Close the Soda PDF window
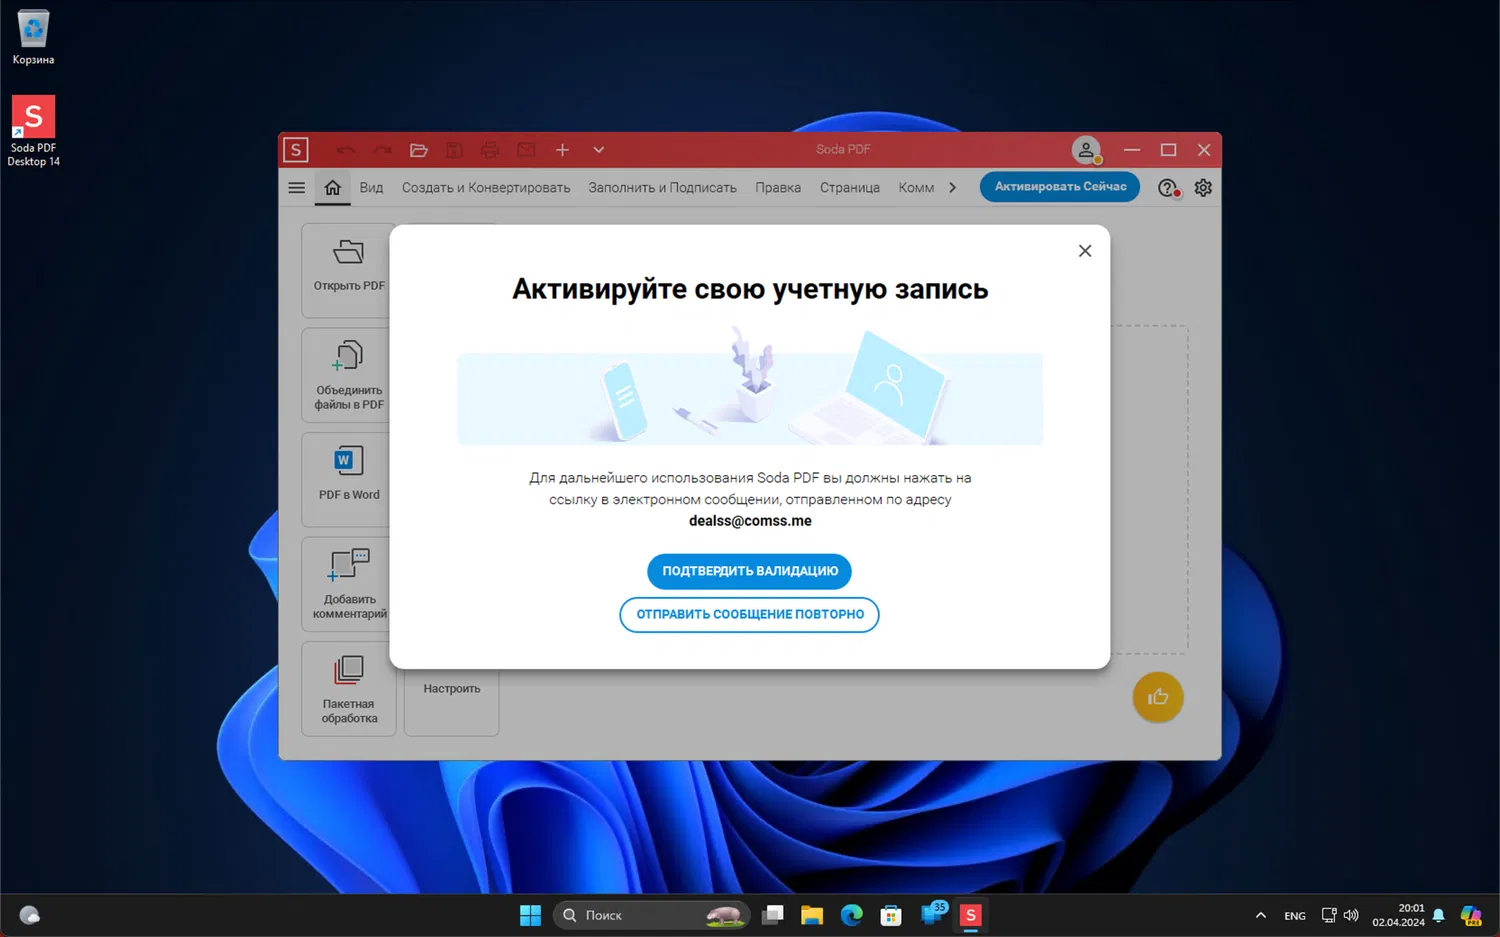The width and height of the screenshot is (1500, 937). coord(1204,150)
